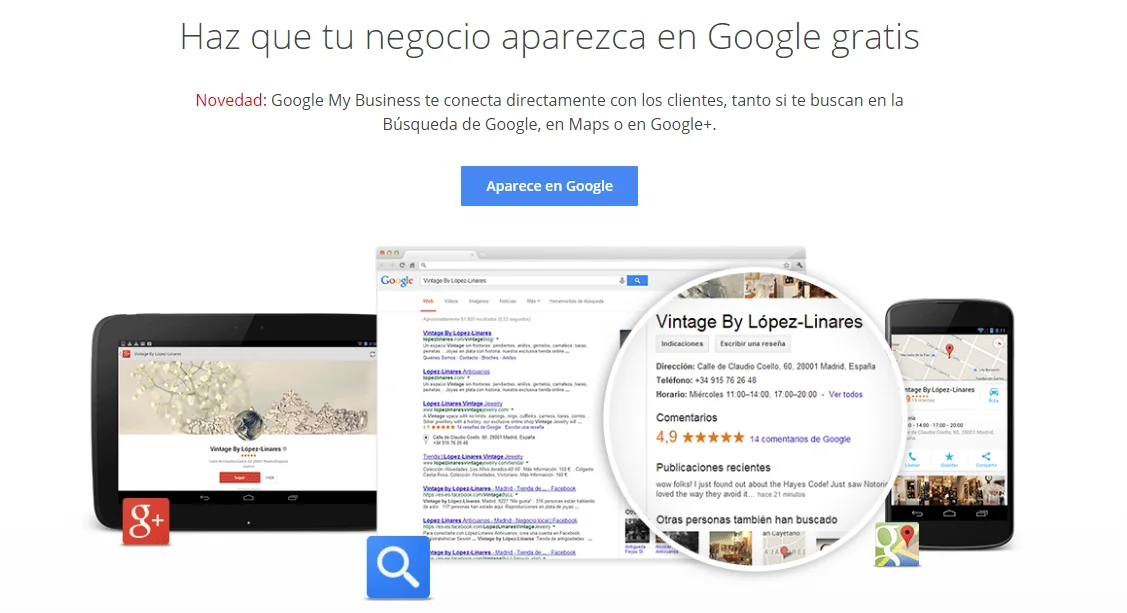The width and height of the screenshot is (1127, 613).
Task: Click red map pin on phone map
Action: [x=949, y=351]
